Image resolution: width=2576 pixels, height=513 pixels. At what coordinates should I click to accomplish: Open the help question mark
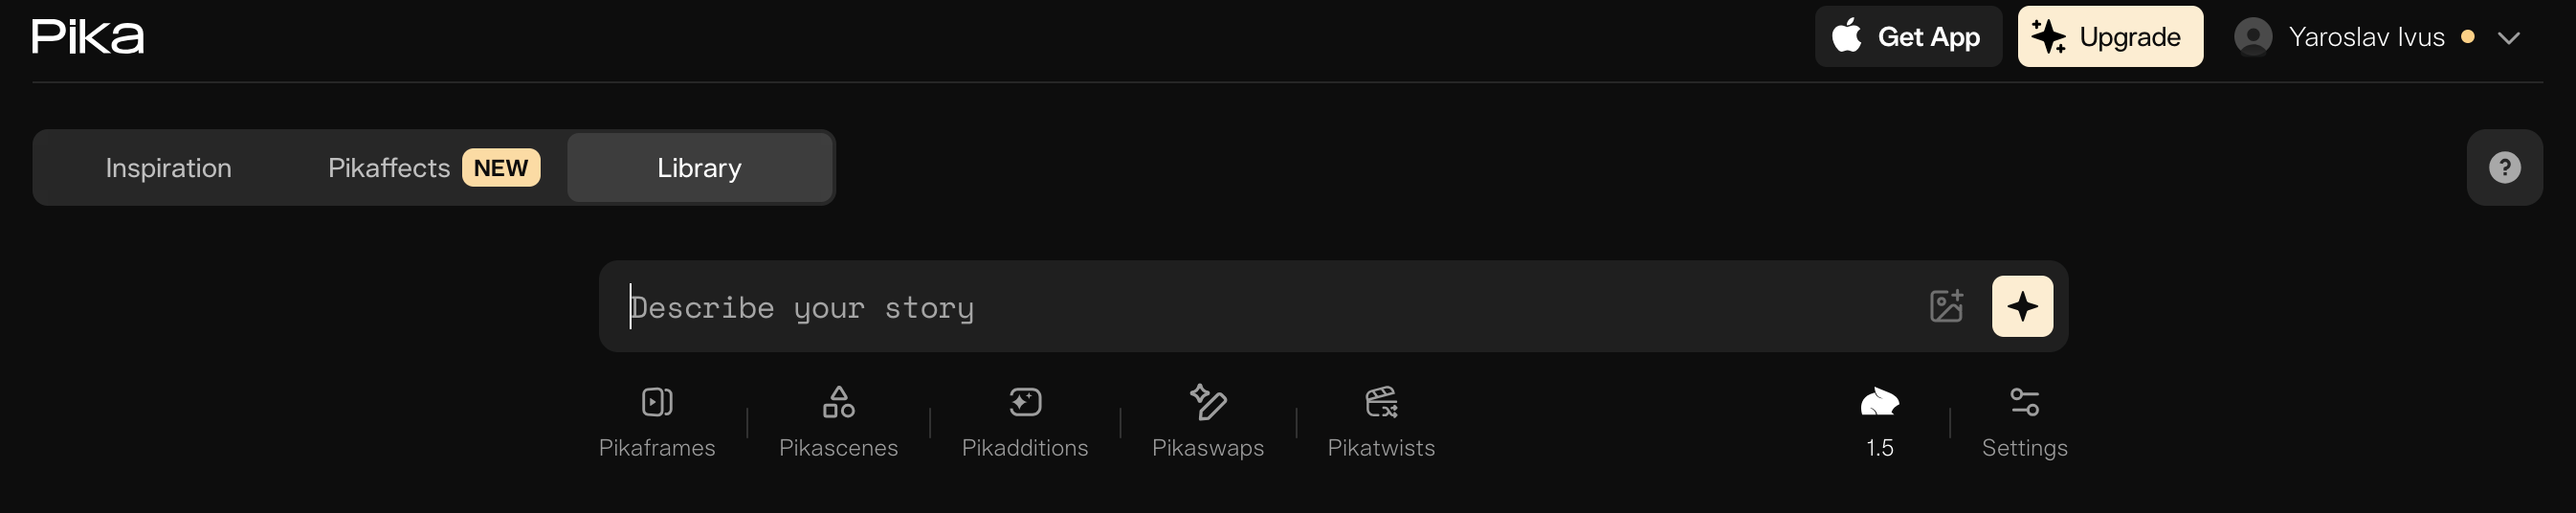(x=2503, y=168)
